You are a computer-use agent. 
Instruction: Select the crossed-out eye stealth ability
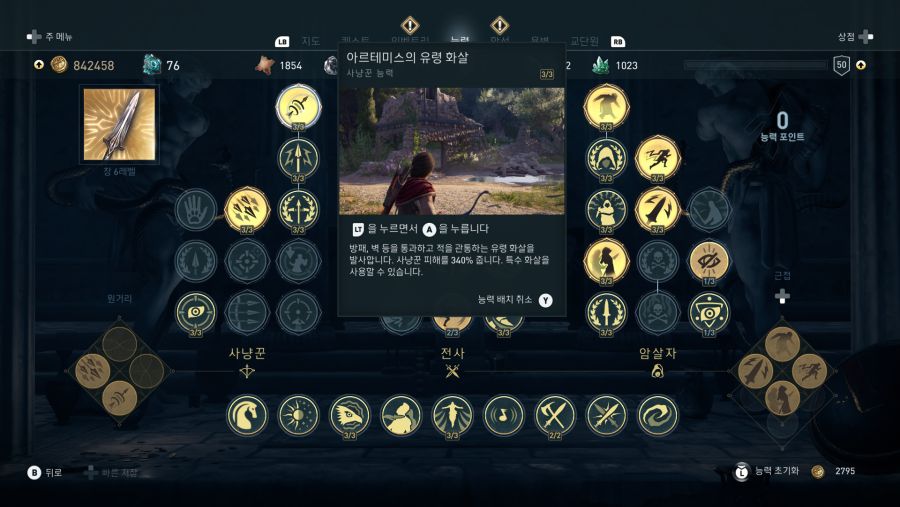[x=709, y=261]
